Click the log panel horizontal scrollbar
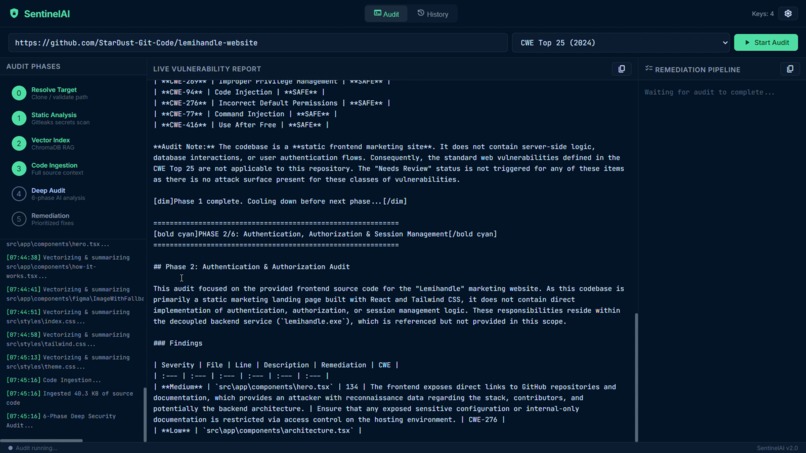The width and height of the screenshot is (806, 453). tap(41, 441)
